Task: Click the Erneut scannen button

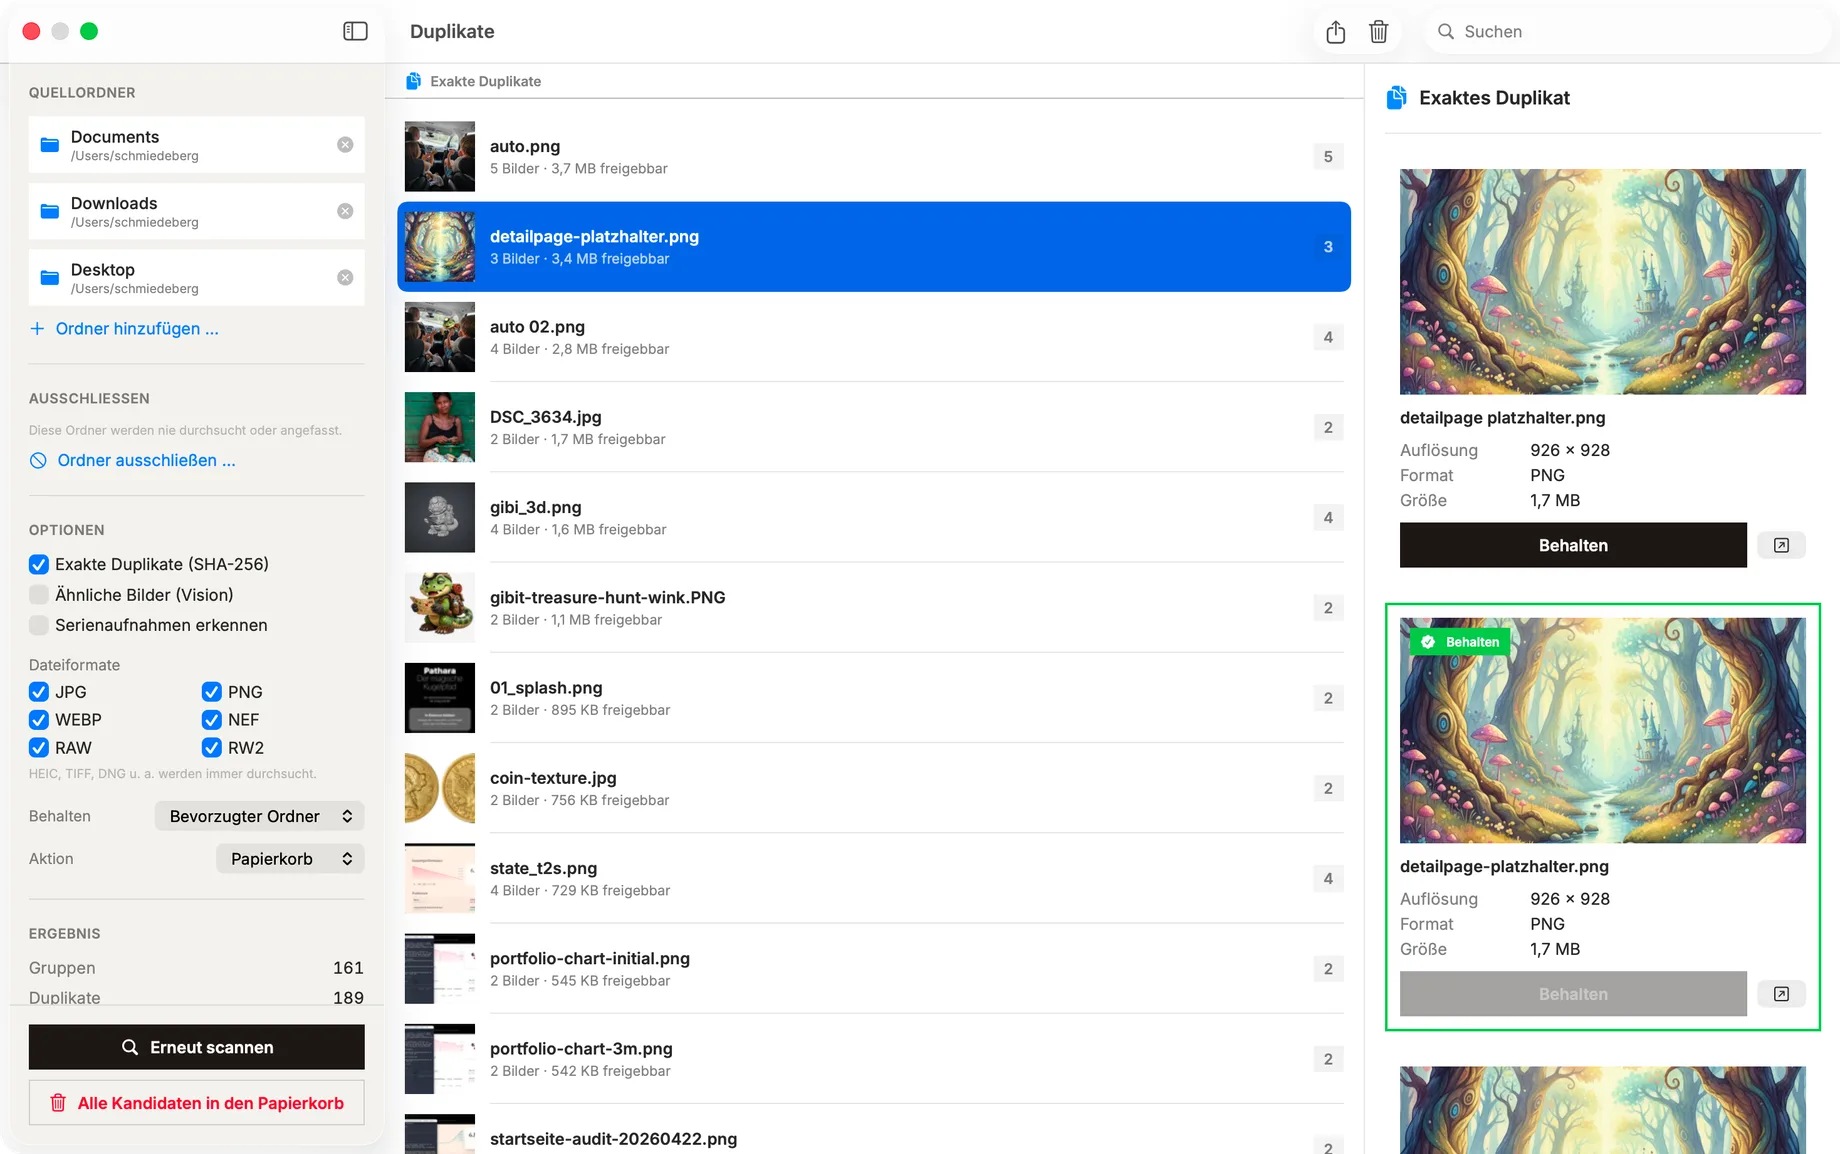Action: coord(197,1047)
